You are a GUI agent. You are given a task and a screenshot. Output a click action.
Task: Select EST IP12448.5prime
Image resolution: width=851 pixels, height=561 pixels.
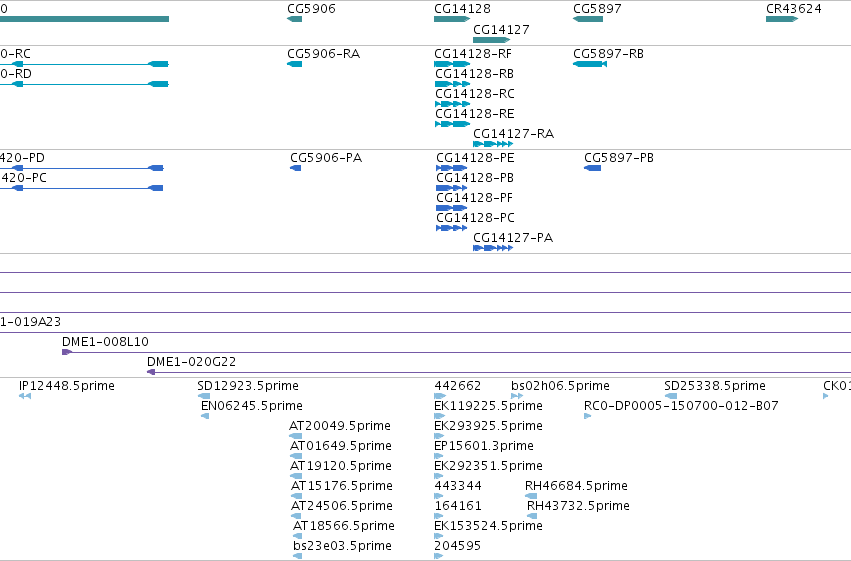[67, 386]
